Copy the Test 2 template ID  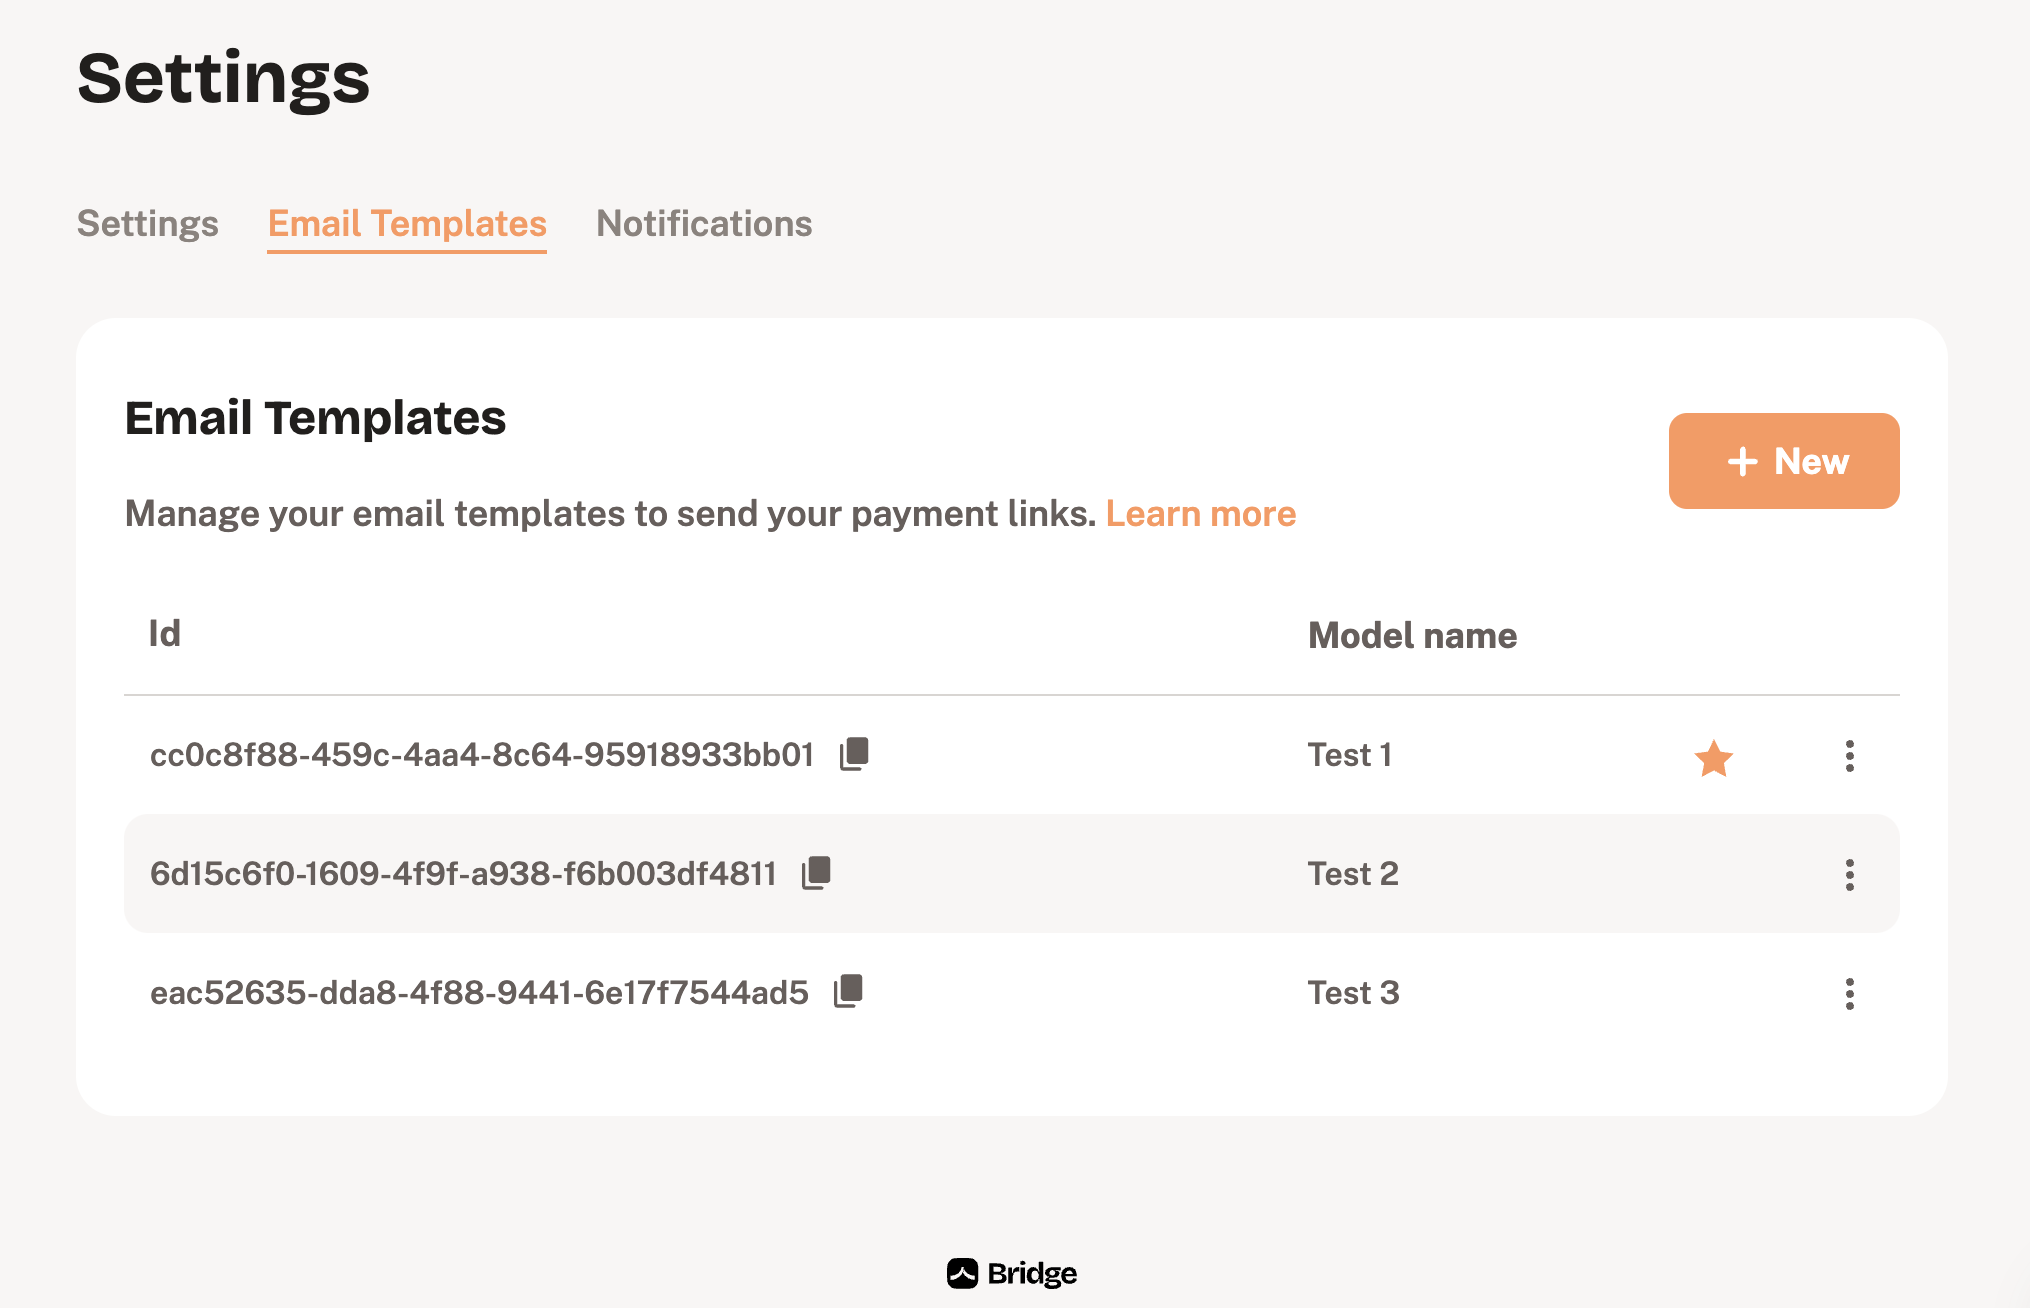(816, 873)
